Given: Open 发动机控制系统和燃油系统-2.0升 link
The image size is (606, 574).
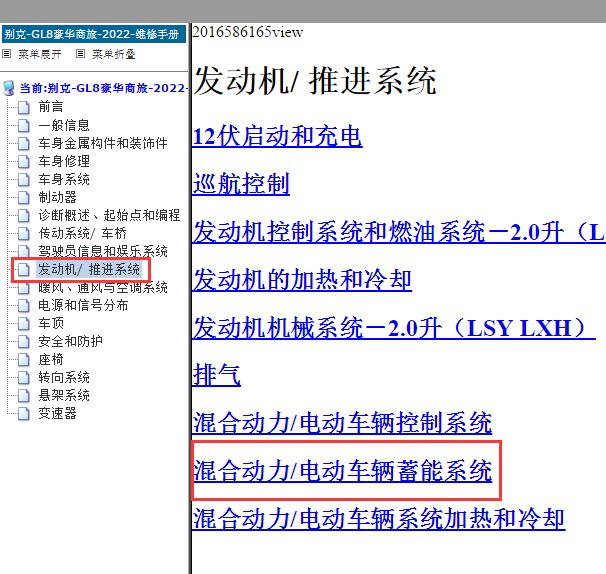Looking at the screenshot, I should coord(399,232).
